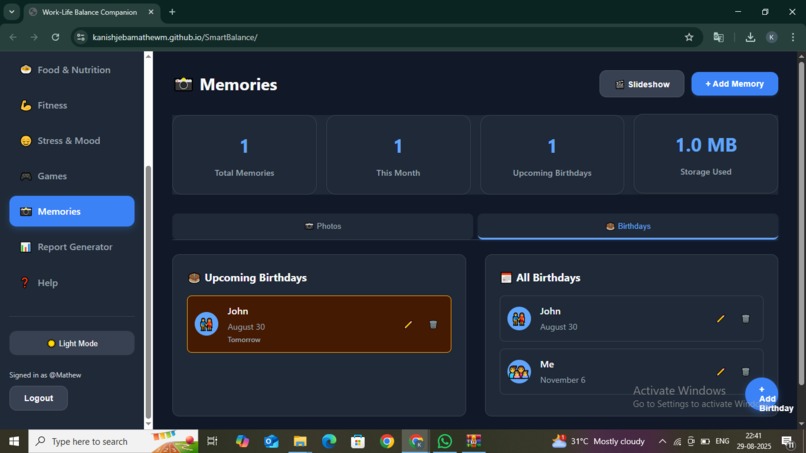Click the Total Memories stat card

click(x=244, y=155)
